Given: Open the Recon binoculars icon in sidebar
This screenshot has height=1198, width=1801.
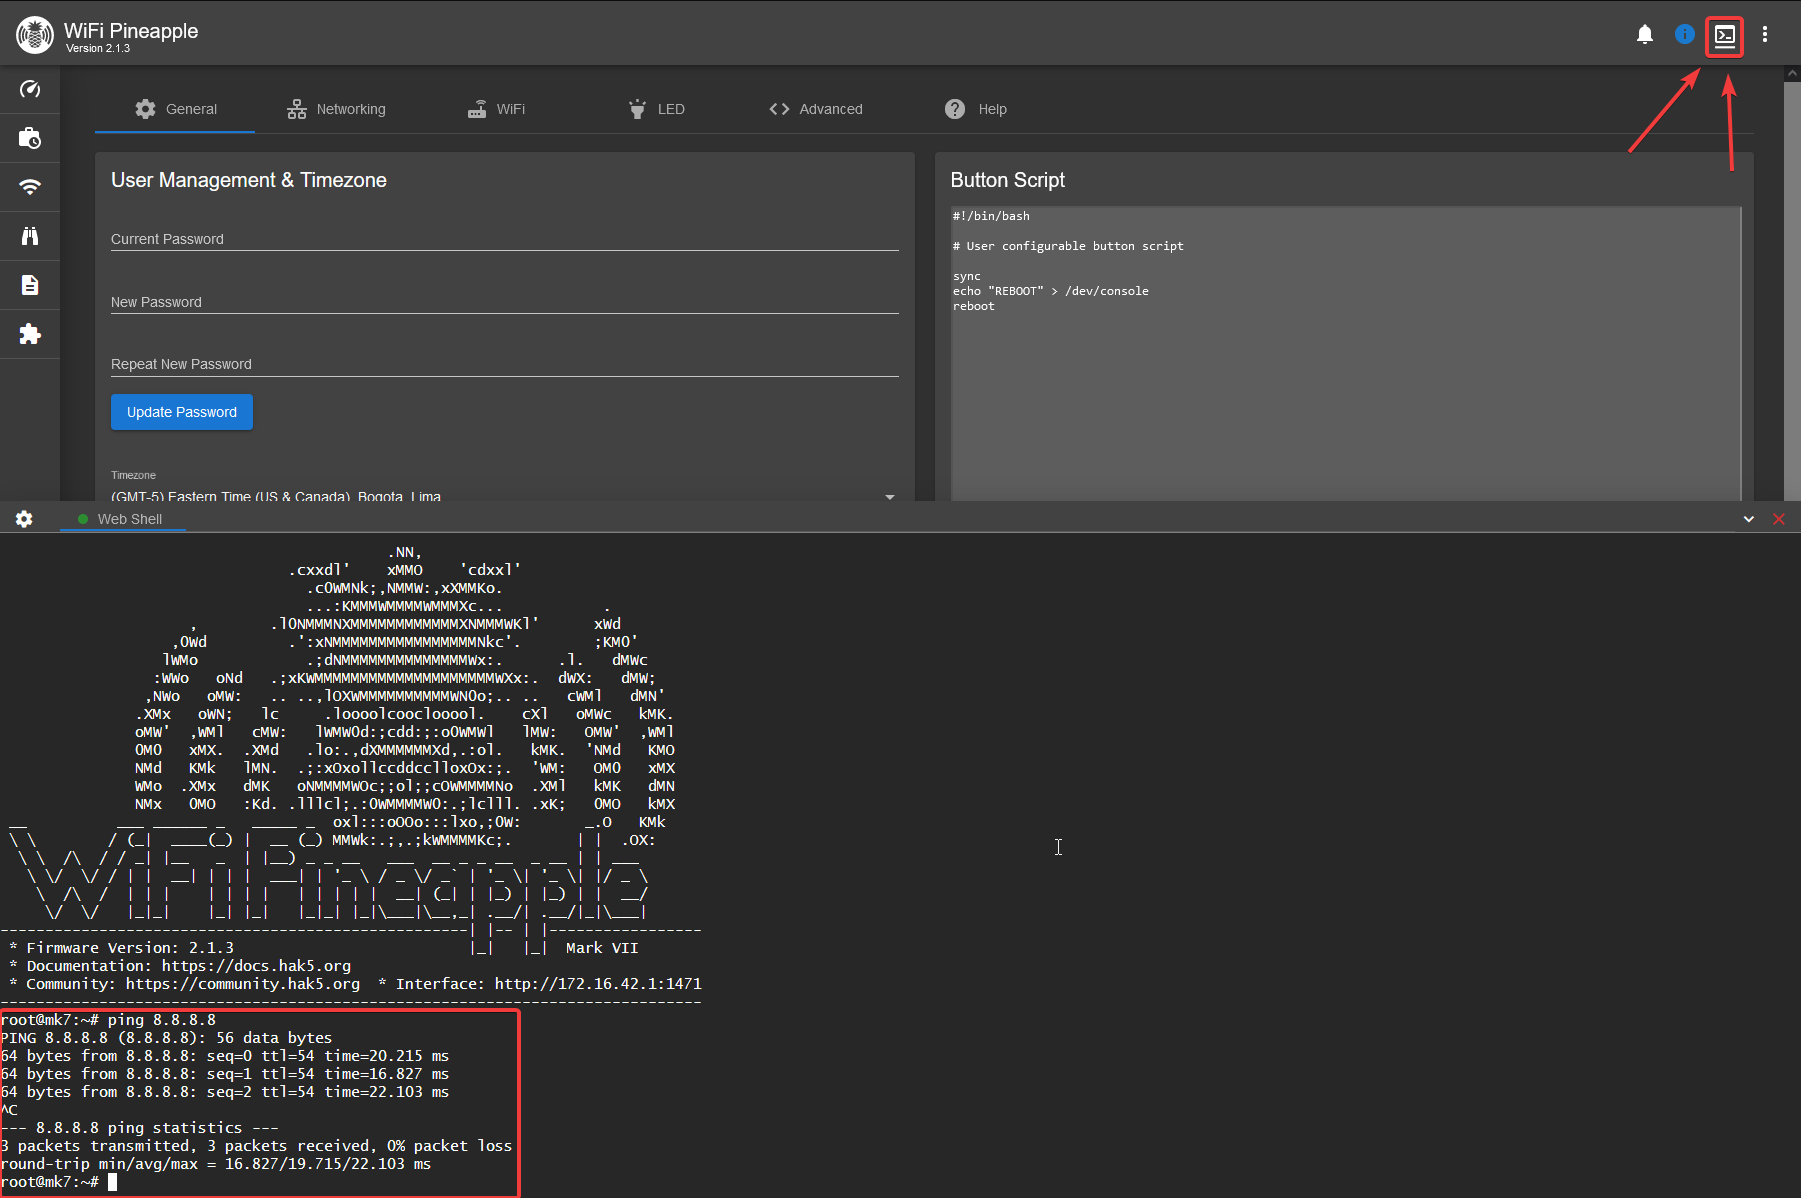Looking at the screenshot, I should pos(30,236).
